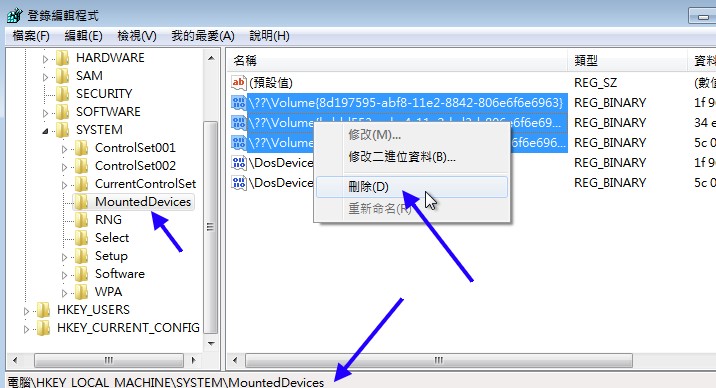Click the SOFTWARE folder icon under HKLM
The height and width of the screenshot is (388, 716).
pos(63,112)
